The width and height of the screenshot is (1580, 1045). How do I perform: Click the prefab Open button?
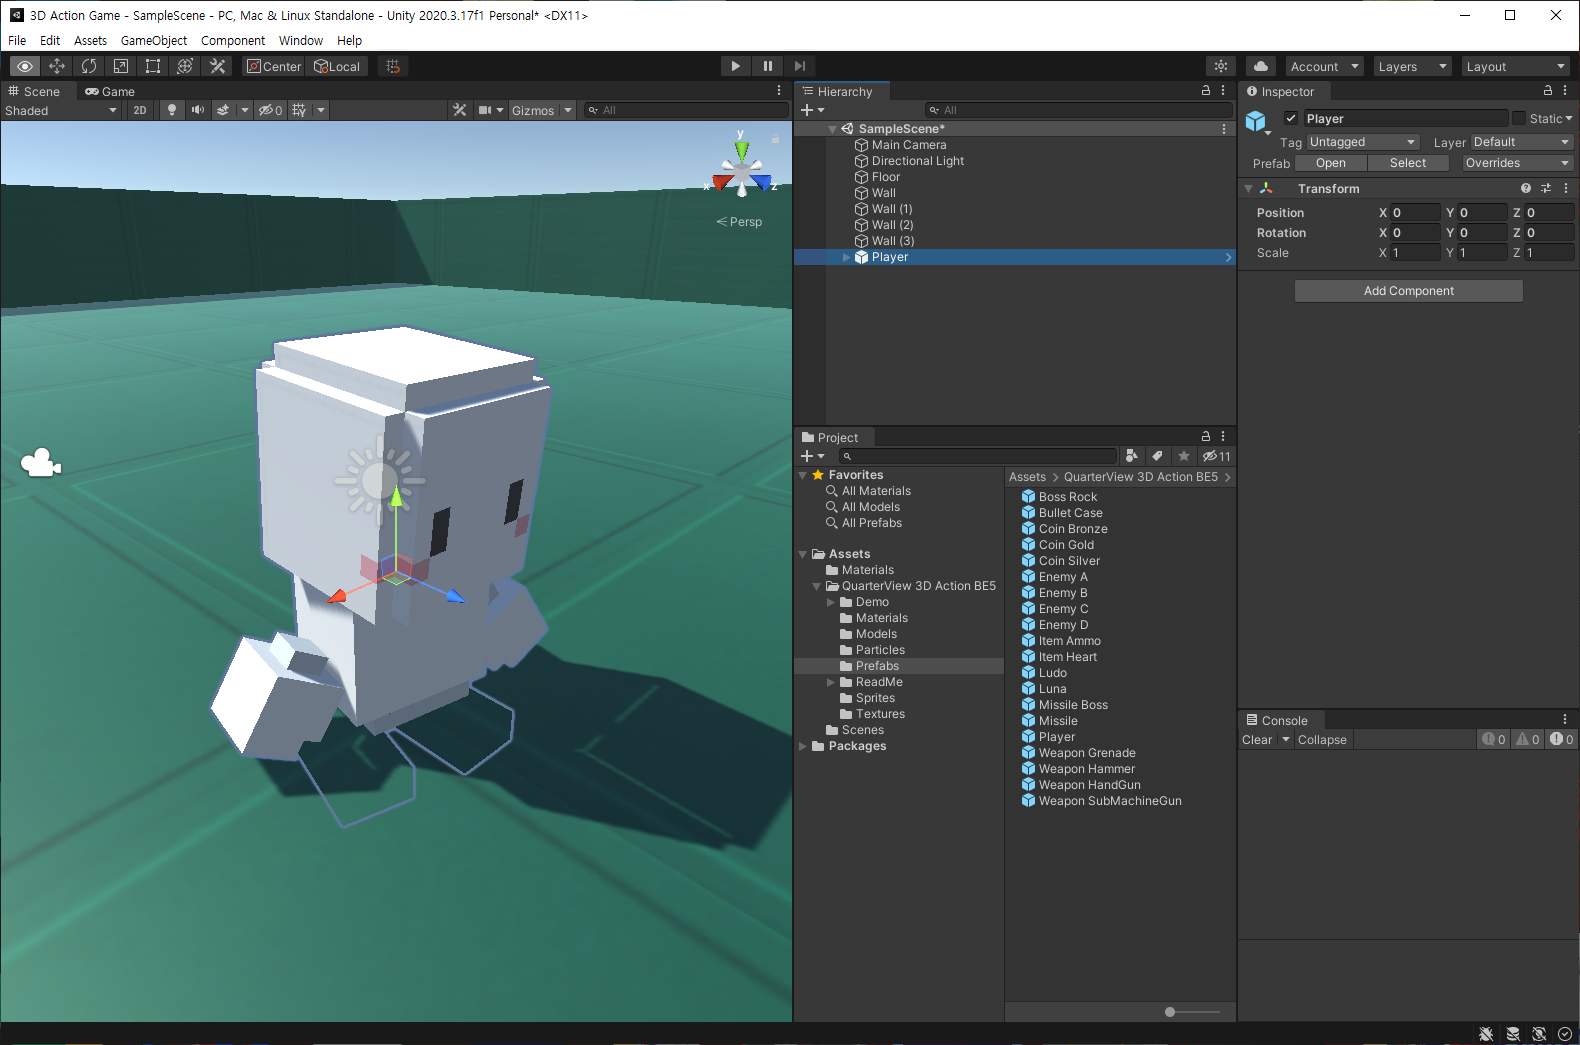click(1331, 163)
